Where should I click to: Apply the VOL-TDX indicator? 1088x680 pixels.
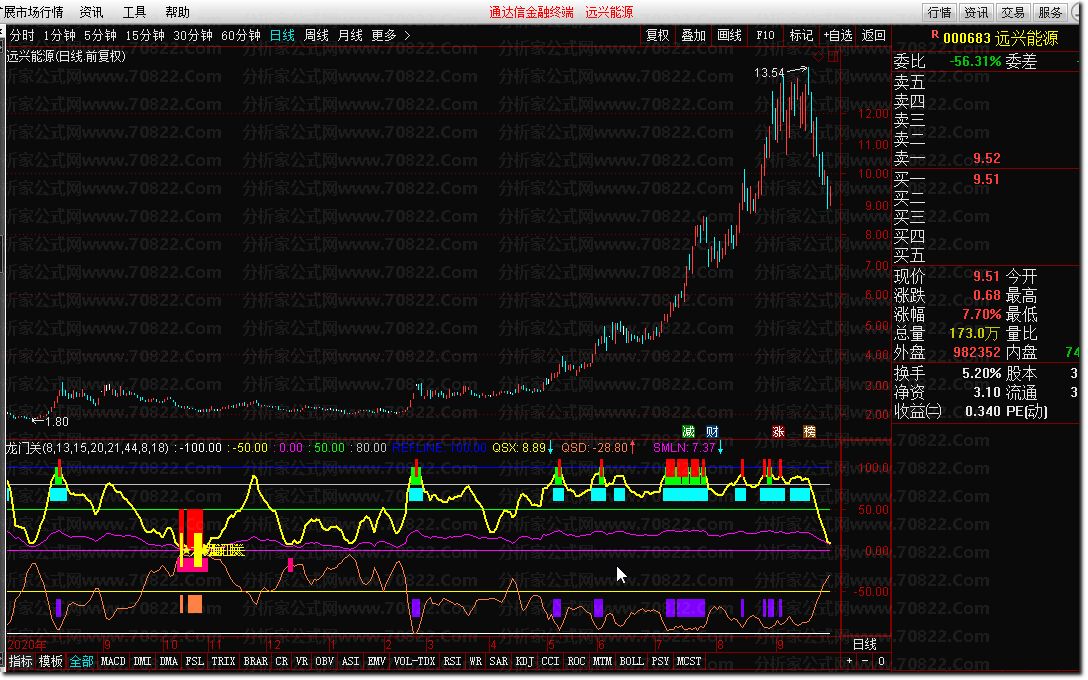tap(414, 661)
